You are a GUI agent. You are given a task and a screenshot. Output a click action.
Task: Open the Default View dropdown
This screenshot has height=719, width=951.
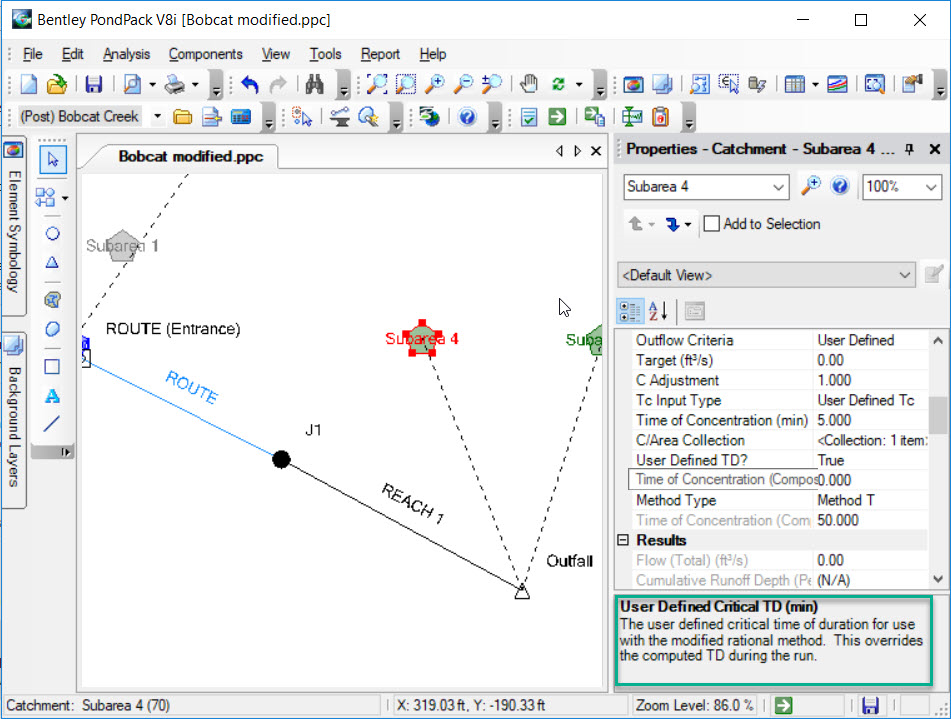point(904,275)
